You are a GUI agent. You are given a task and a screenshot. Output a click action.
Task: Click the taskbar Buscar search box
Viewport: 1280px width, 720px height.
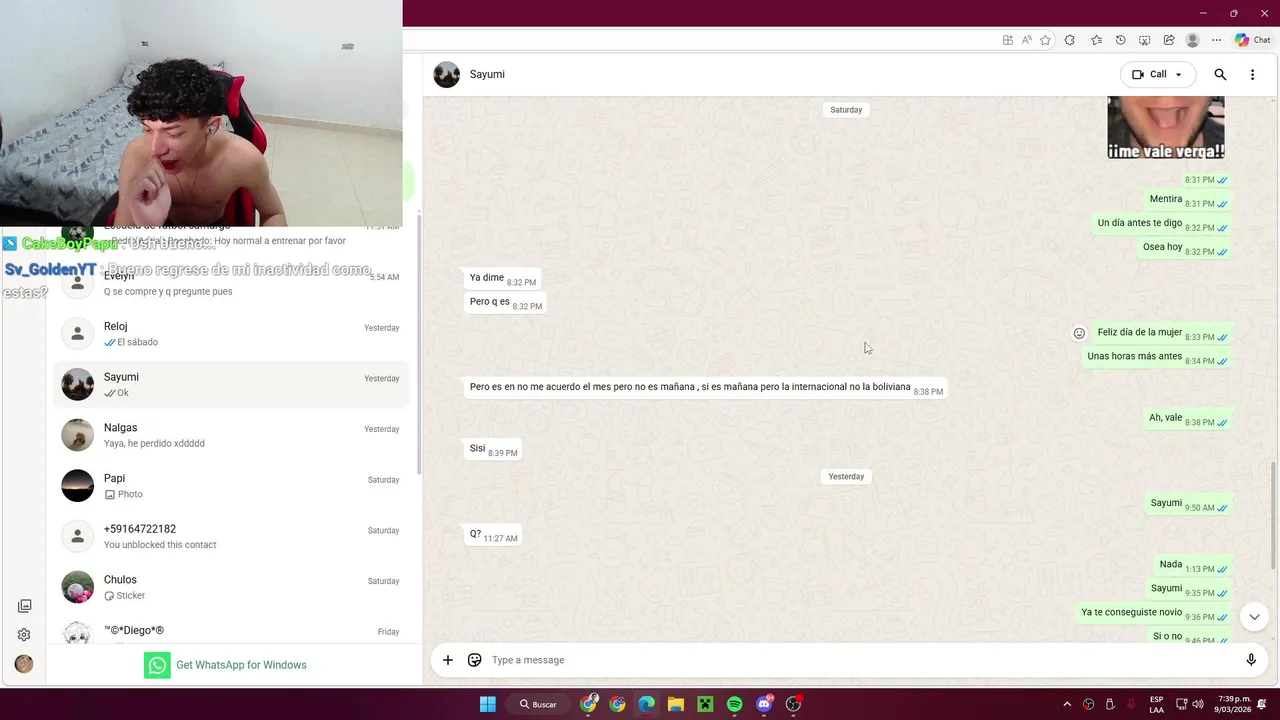[538, 704]
